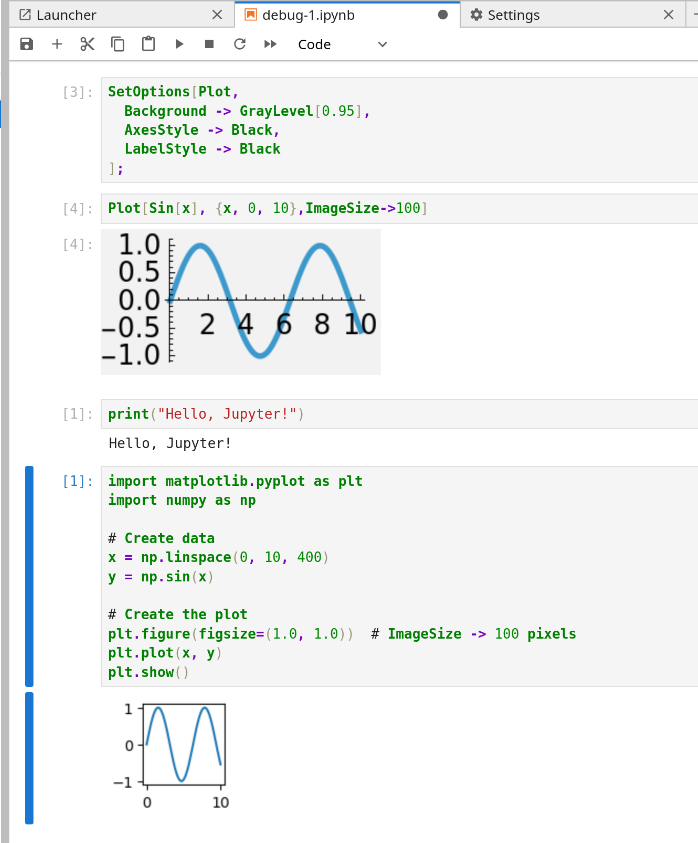Close the Launcher tab
This screenshot has height=843, width=698.
[x=216, y=15]
